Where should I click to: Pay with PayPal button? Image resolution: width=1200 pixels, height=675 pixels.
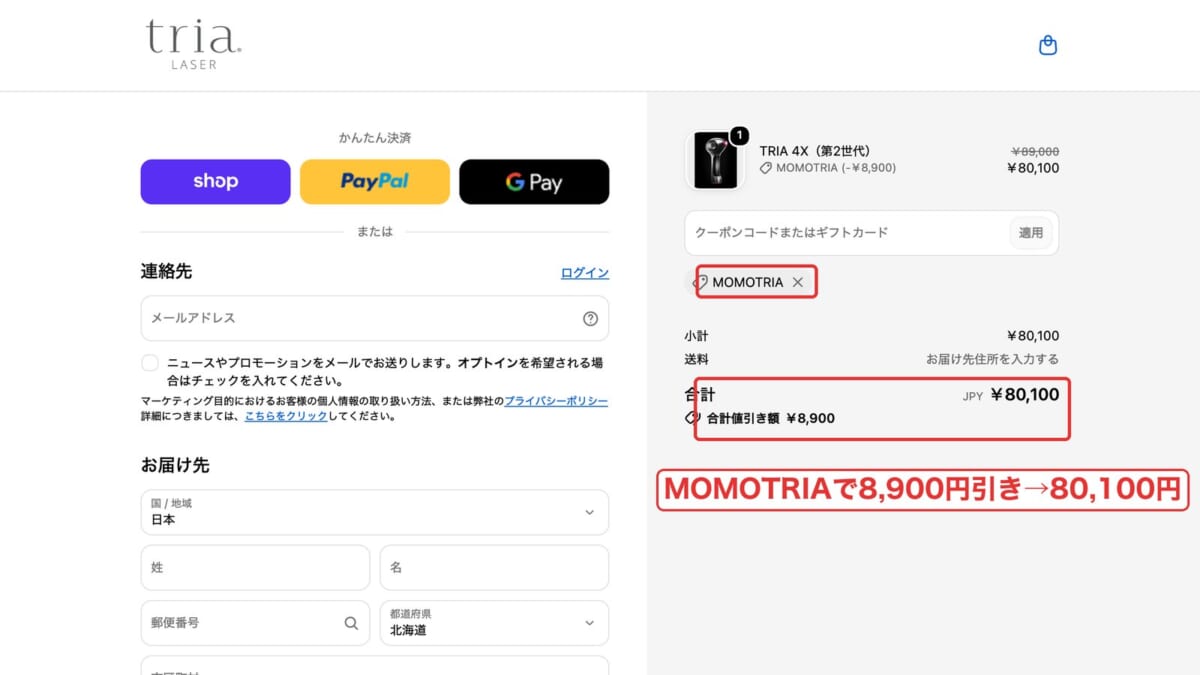click(x=375, y=181)
